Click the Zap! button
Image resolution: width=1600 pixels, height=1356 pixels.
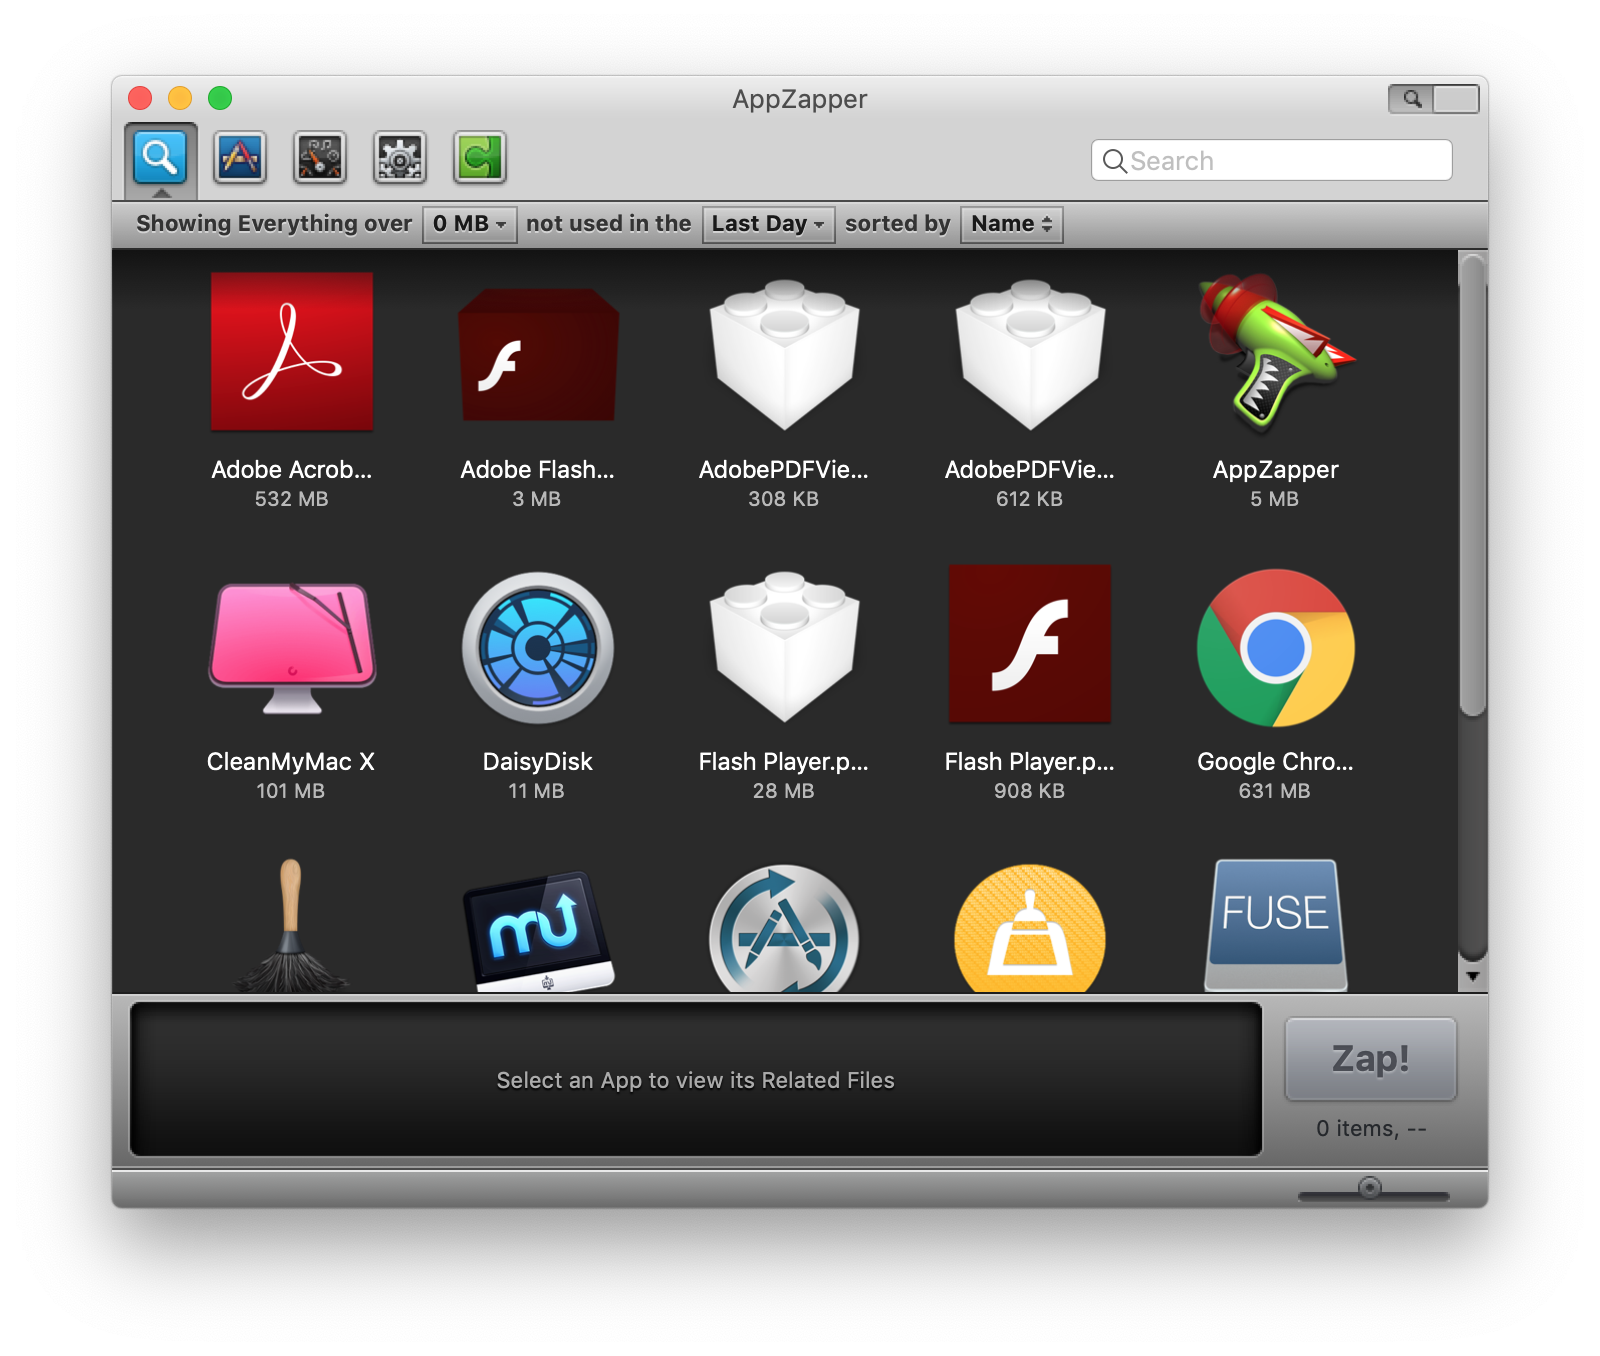(1370, 1059)
